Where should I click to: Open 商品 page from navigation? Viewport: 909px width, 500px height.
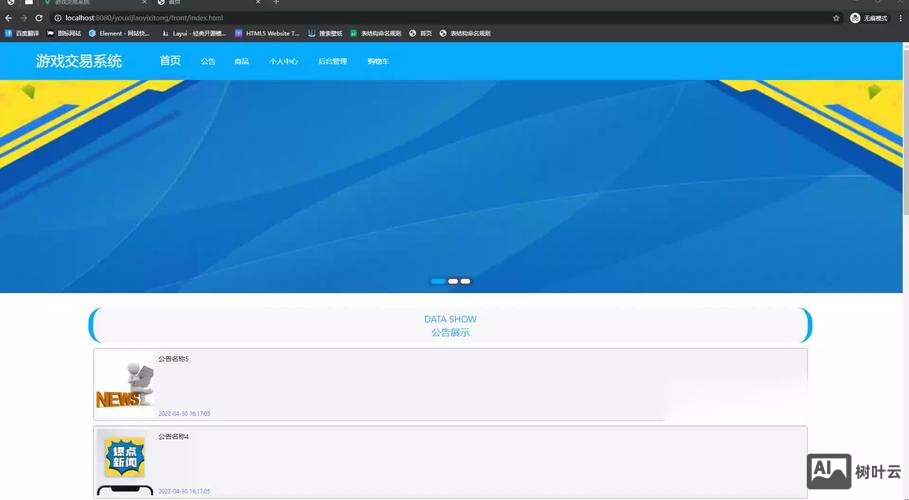pyautogui.click(x=242, y=62)
